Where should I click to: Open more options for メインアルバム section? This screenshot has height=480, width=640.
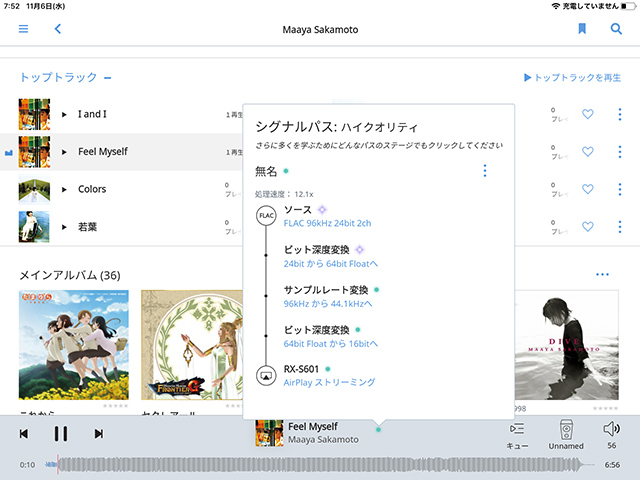click(602, 274)
